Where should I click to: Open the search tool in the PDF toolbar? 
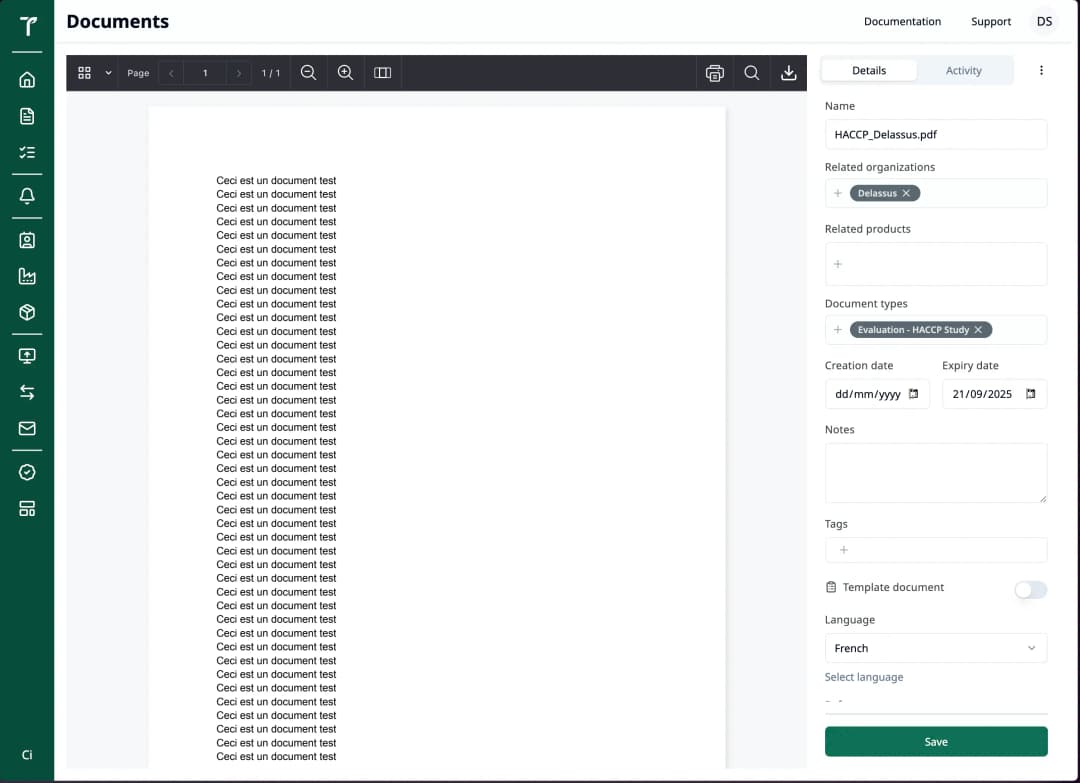pos(752,72)
